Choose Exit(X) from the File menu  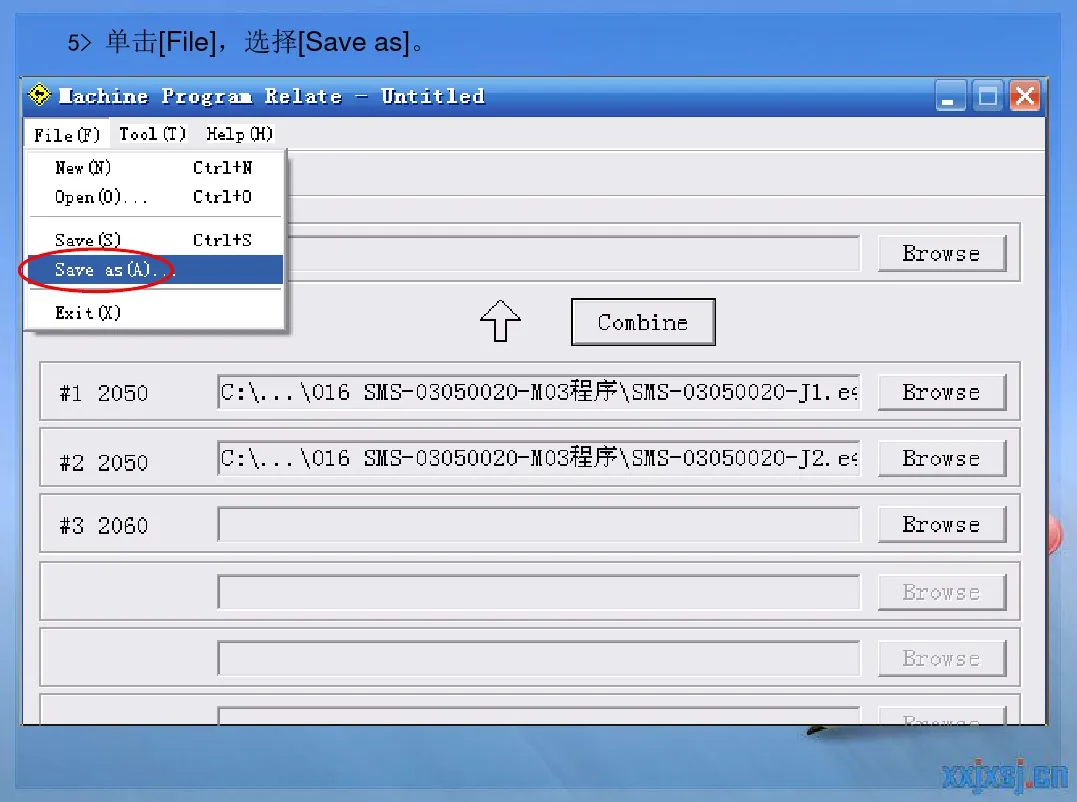(155, 312)
